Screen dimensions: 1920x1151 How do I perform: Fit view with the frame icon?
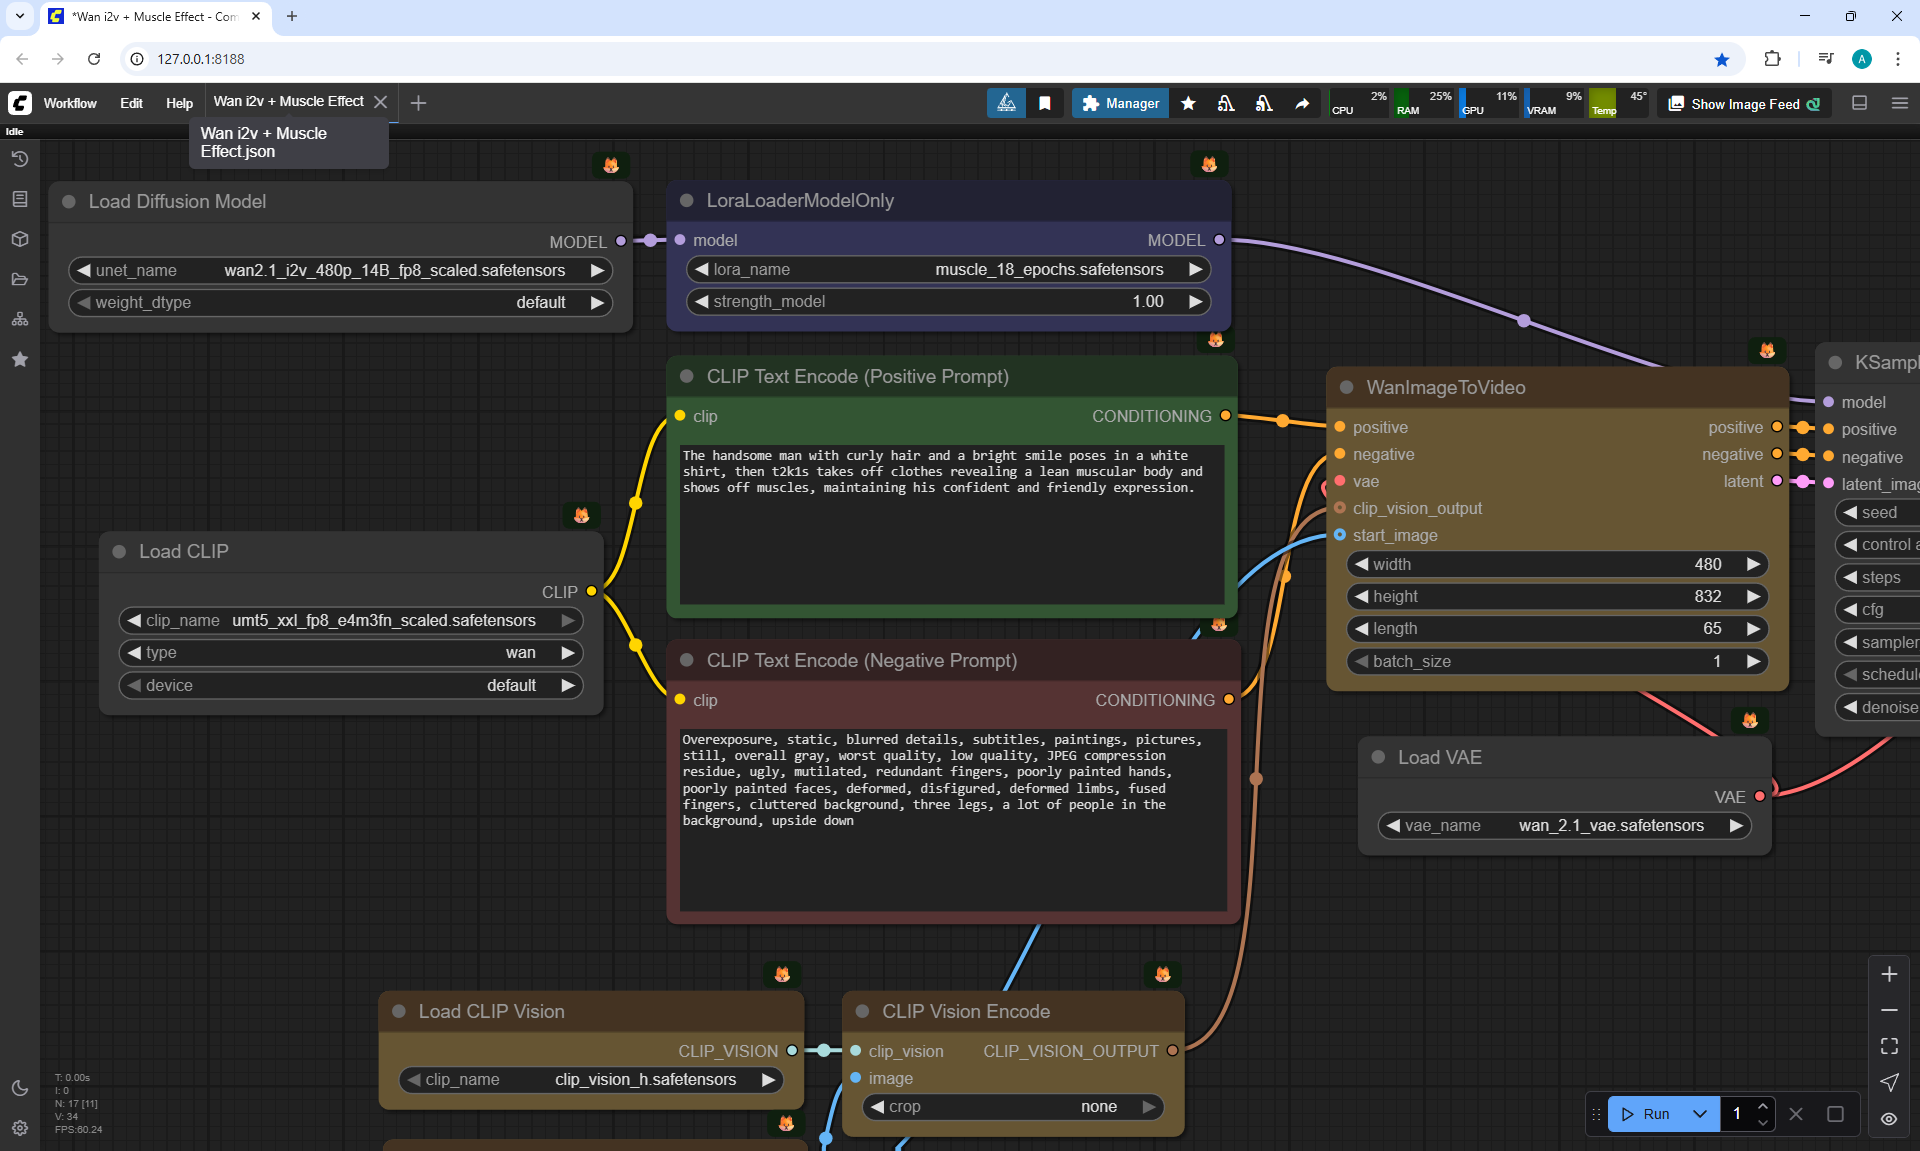pos(1889,1046)
